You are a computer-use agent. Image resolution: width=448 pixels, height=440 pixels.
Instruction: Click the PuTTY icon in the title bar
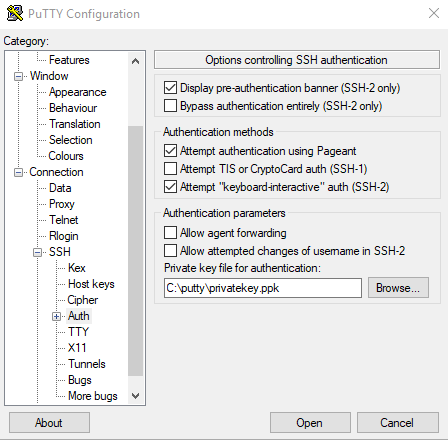click(15, 14)
